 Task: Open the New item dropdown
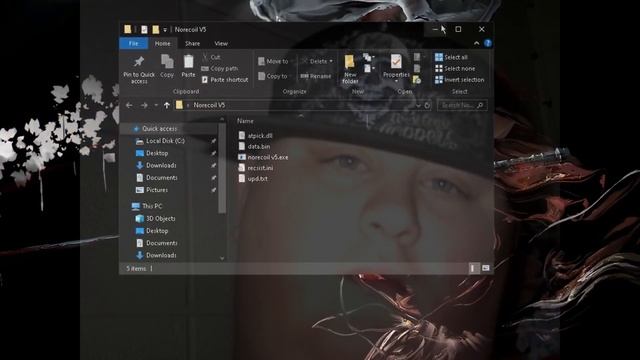pyautogui.click(x=368, y=57)
